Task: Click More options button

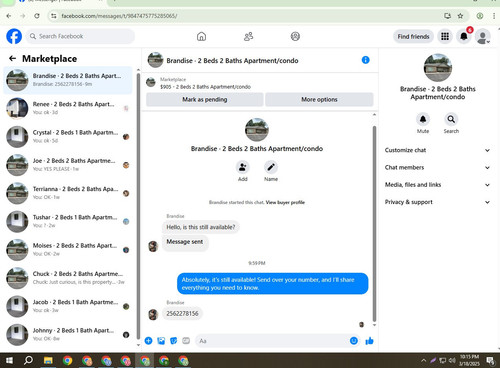Action: click(x=319, y=99)
